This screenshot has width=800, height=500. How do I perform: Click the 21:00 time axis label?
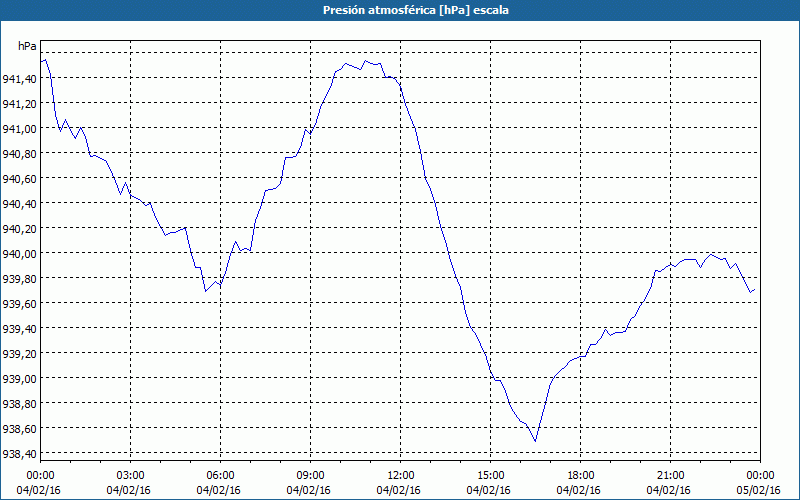click(x=670, y=476)
